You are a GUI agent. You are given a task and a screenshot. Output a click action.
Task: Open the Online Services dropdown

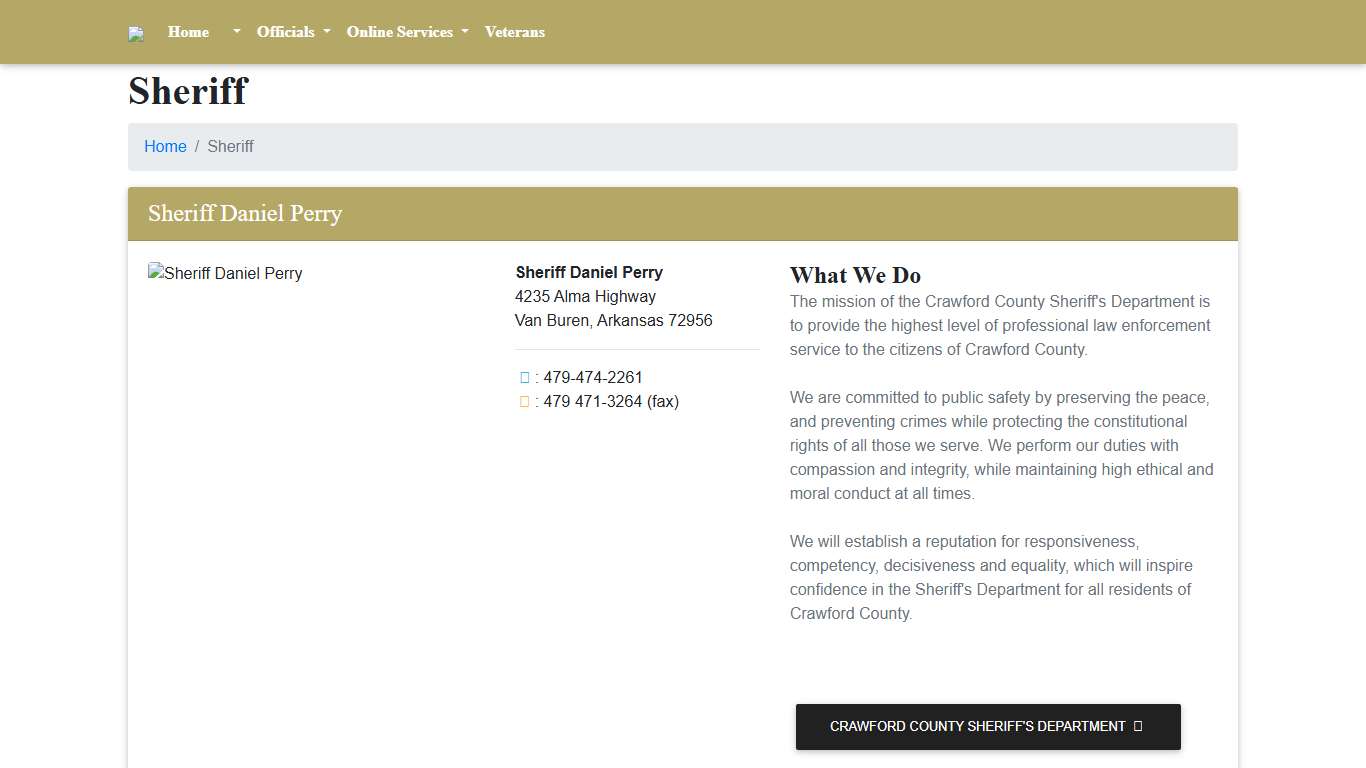[x=407, y=32]
